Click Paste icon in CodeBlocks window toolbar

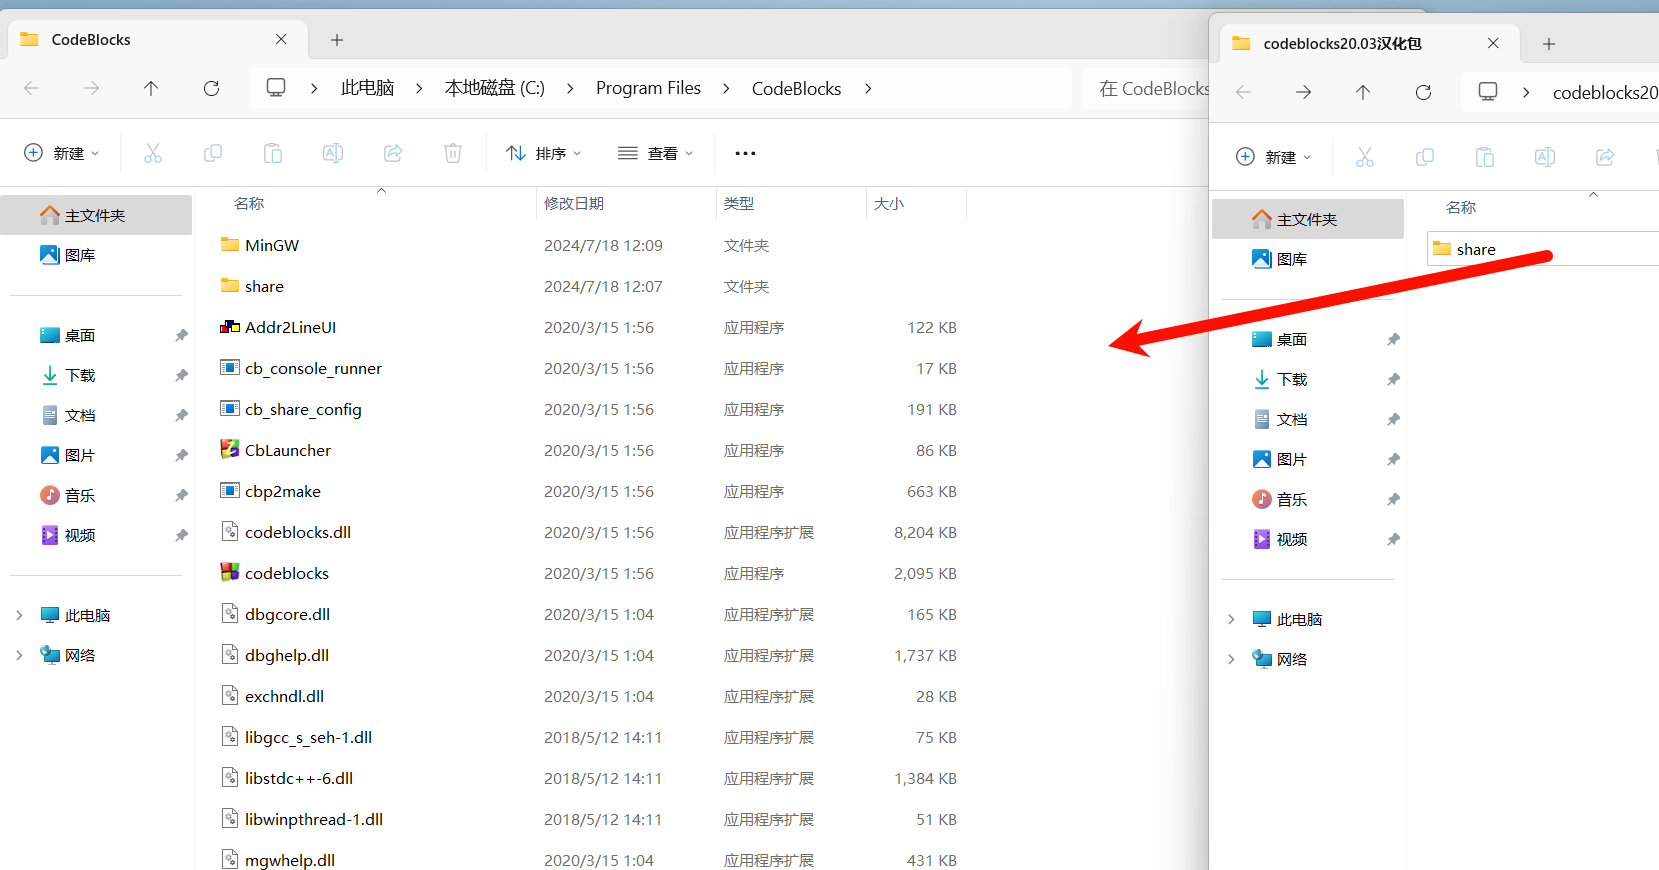click(x=273, y=153)
